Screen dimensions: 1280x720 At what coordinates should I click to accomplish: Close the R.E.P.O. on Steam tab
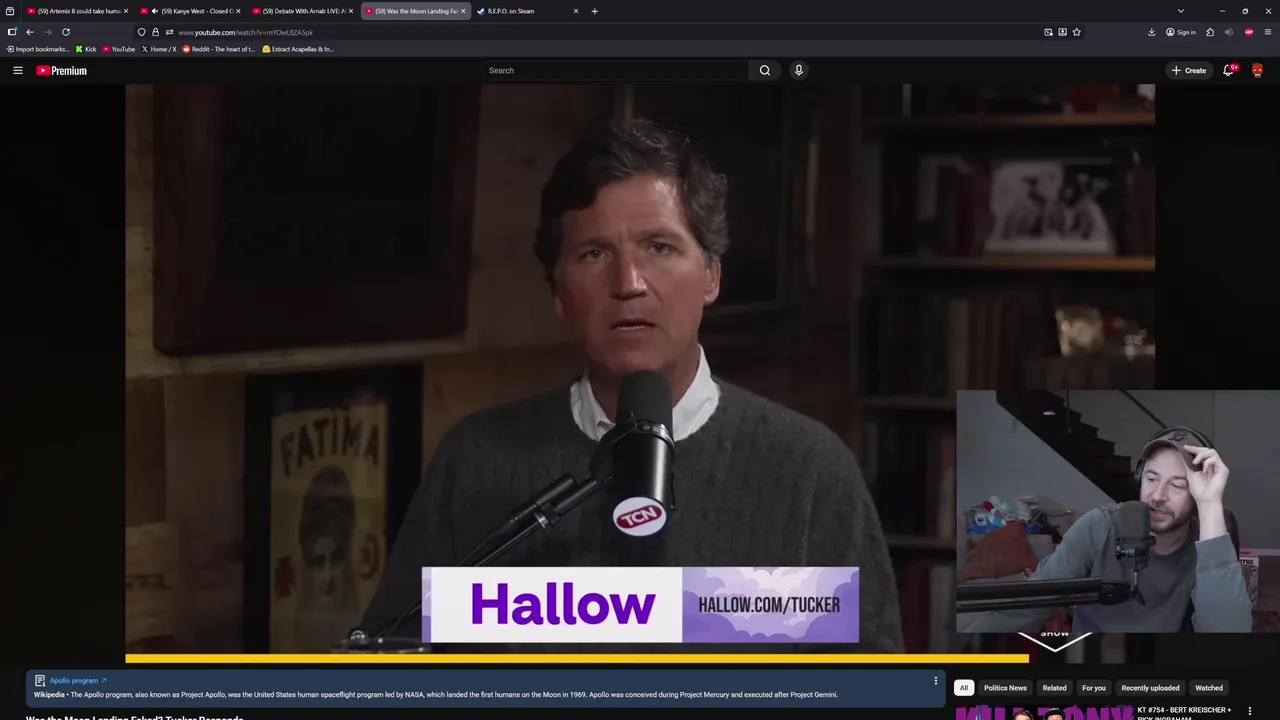576,11
